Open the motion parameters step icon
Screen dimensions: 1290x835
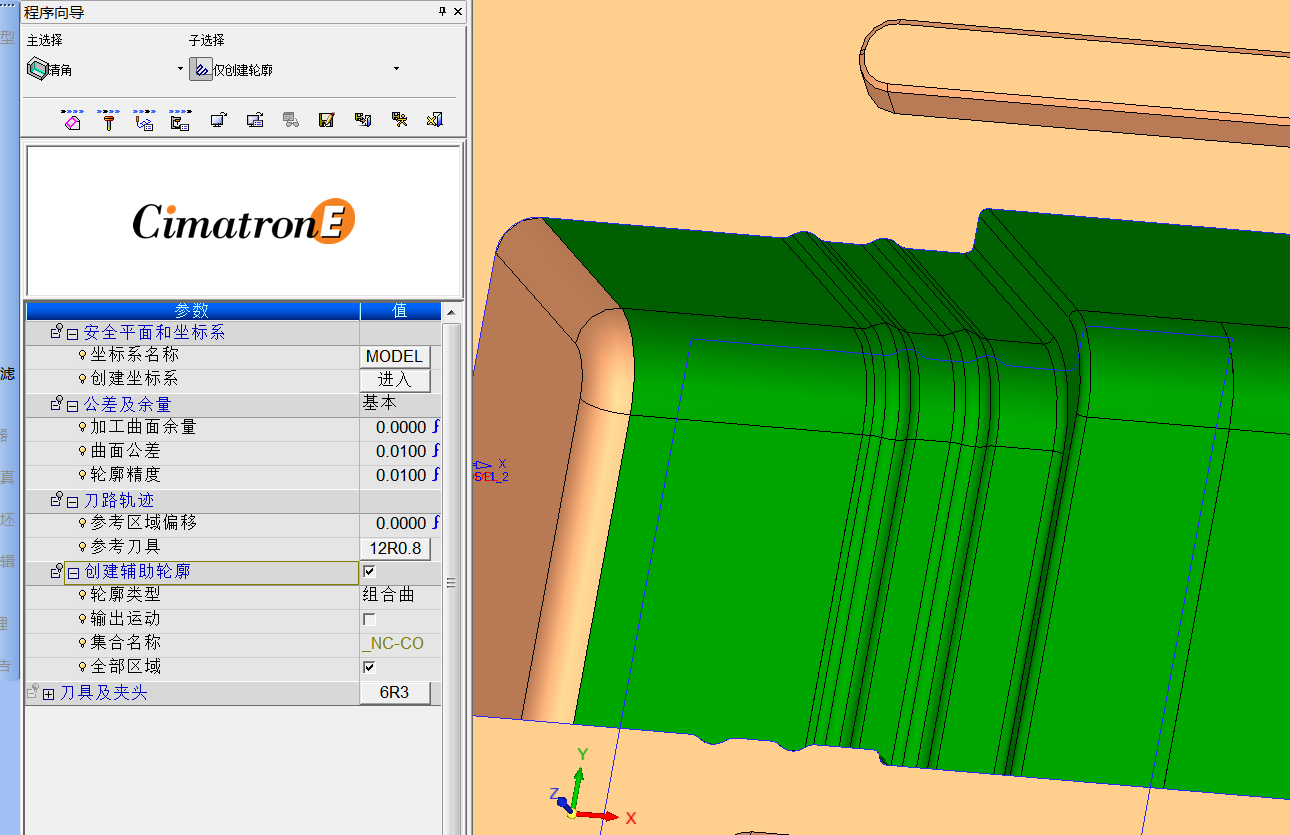coord(144,121)
